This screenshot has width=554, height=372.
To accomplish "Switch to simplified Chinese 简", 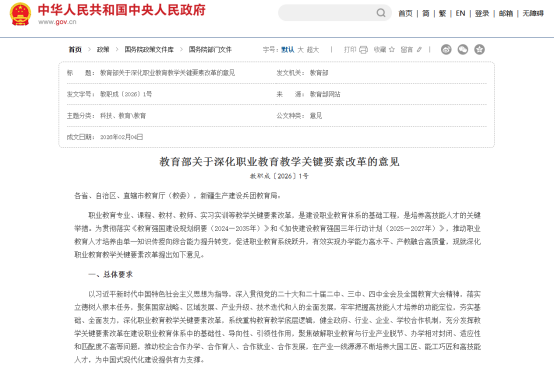I will pyautogui.click(x=426, y=13).
